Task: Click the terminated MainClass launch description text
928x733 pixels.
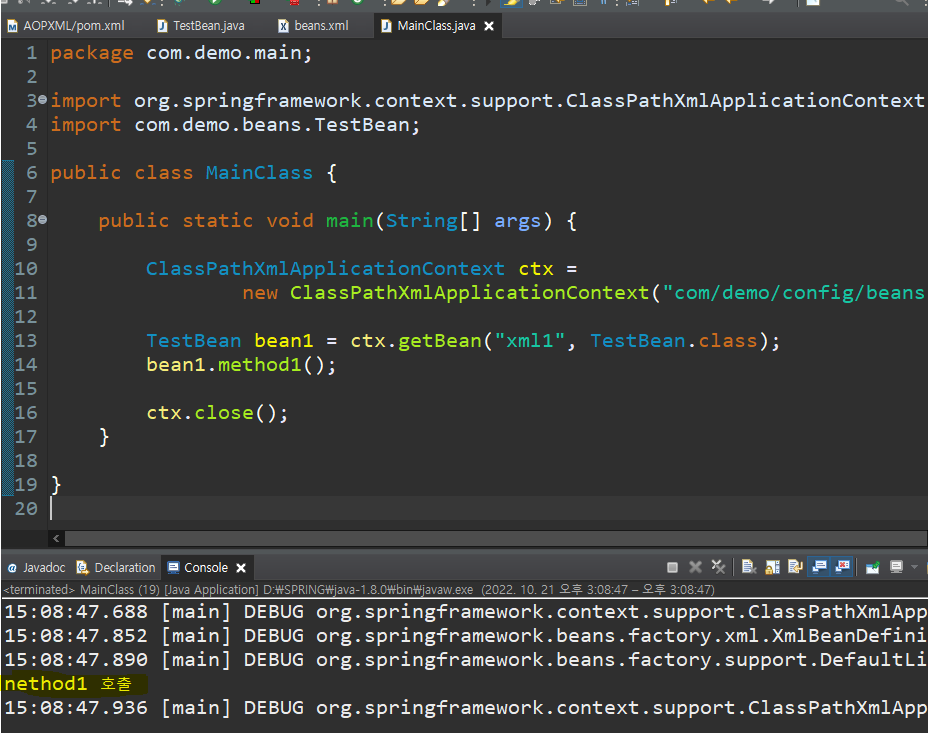Action: pyautogui.click(x=359, y=590)
